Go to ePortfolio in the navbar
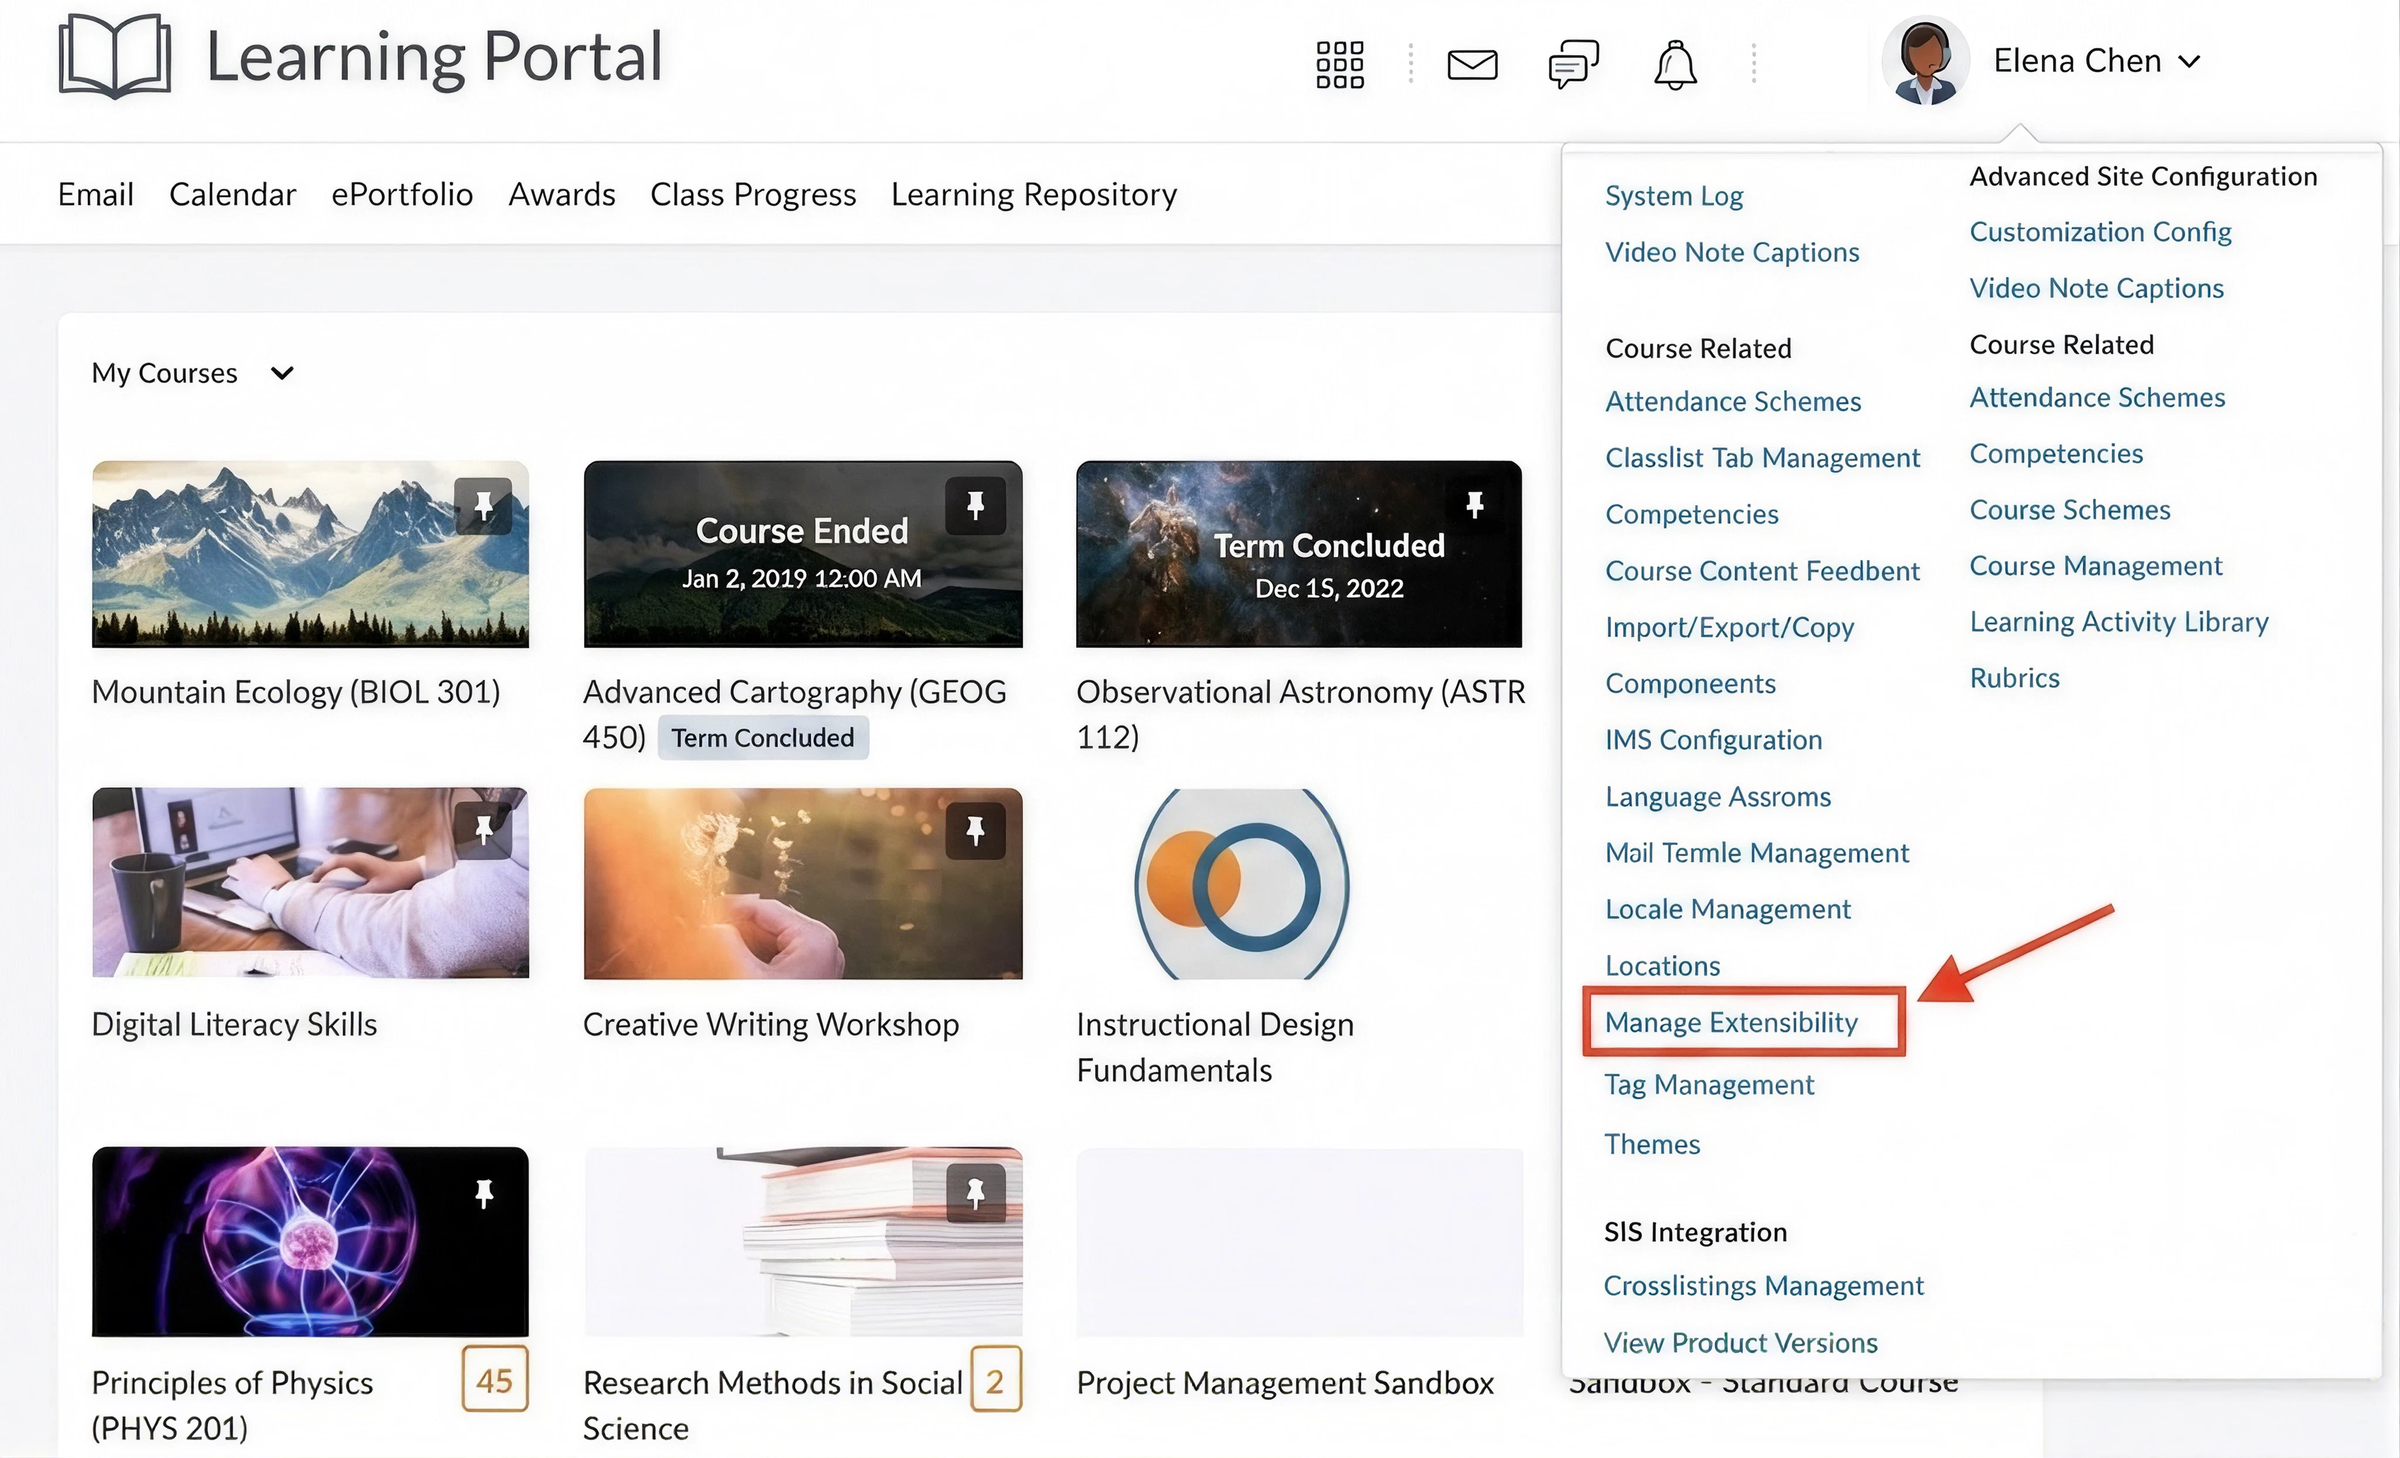Viewport: 2400px width, 1458px height. [402, 194]
